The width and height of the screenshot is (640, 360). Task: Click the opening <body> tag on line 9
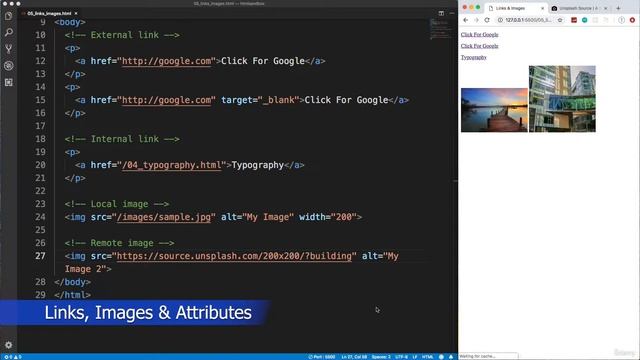coord(70,22)
